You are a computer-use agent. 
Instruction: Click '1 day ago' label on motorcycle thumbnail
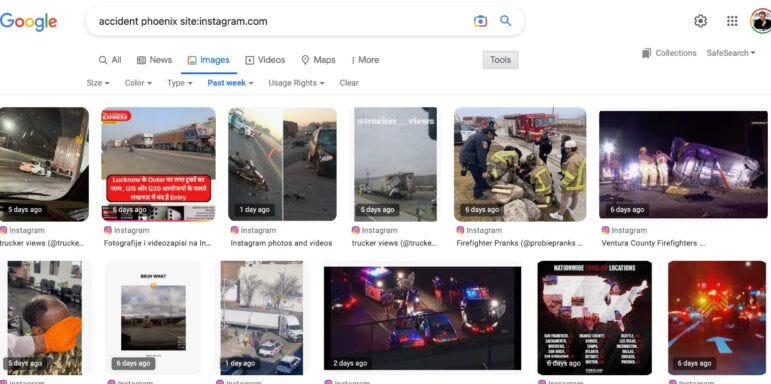pos(255,210)
